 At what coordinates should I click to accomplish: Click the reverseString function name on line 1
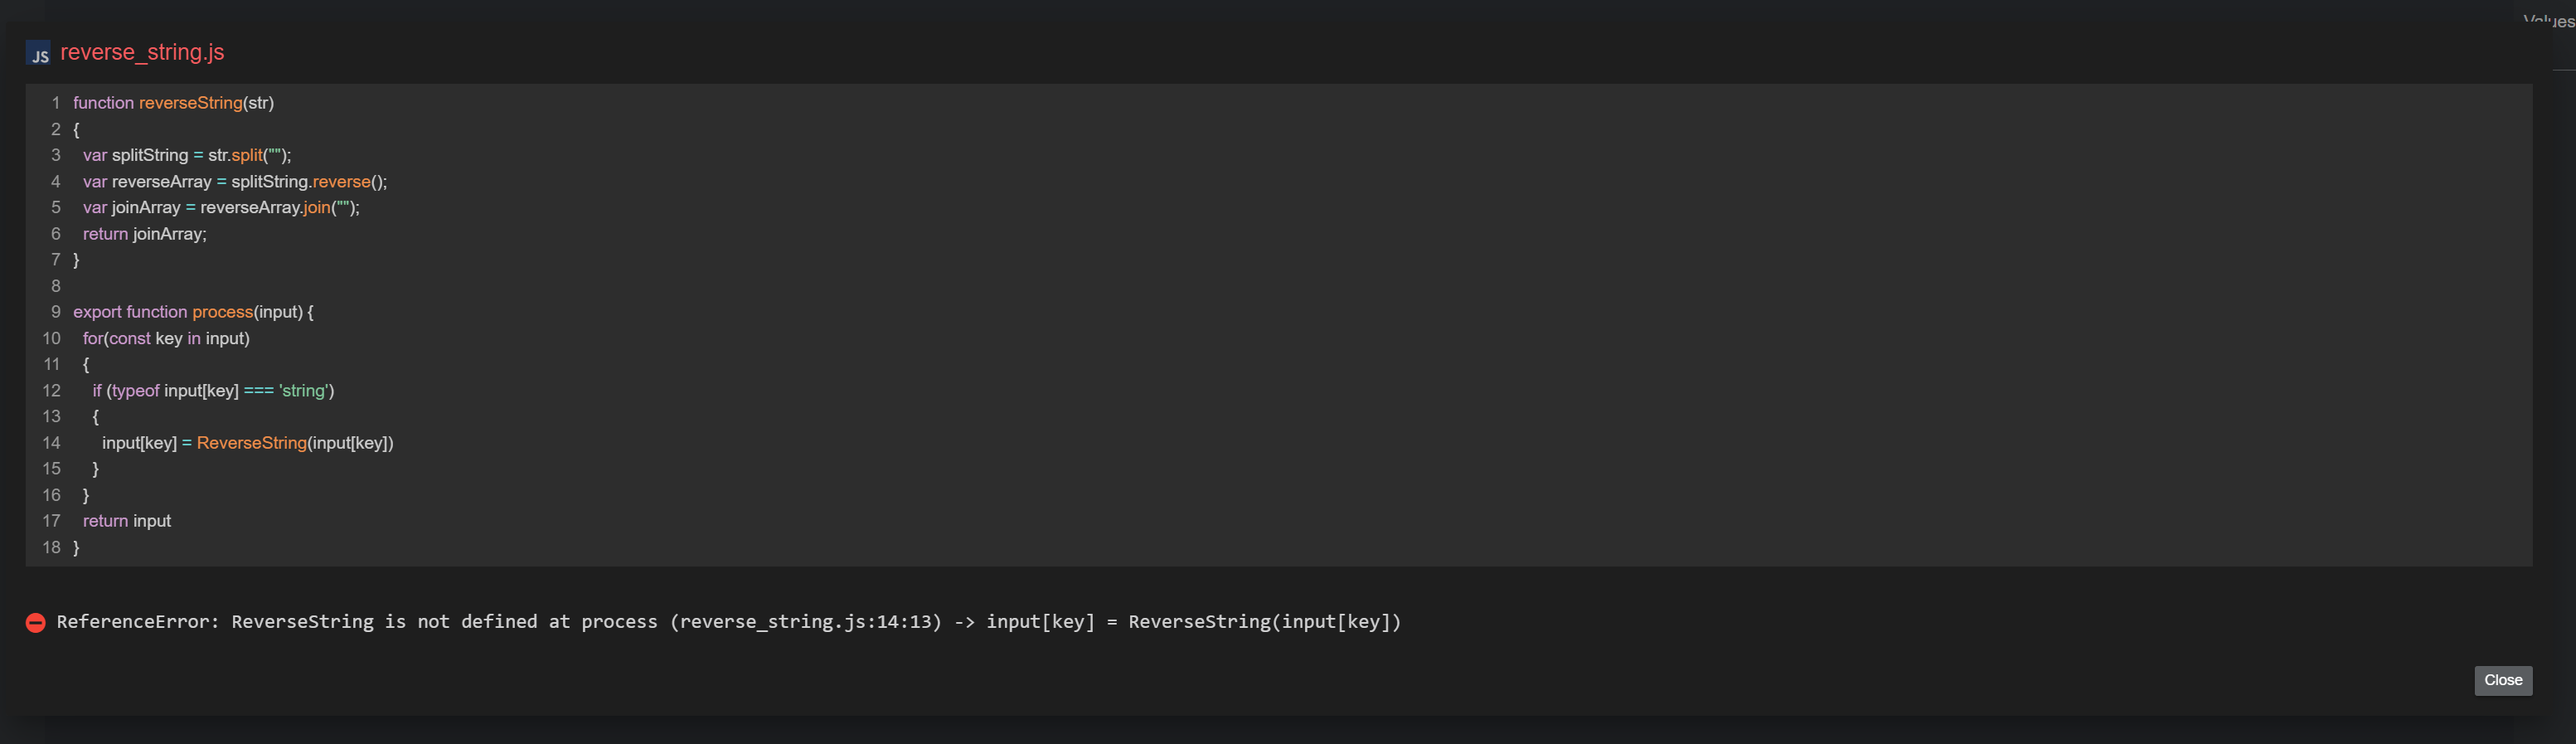(190, 103)
